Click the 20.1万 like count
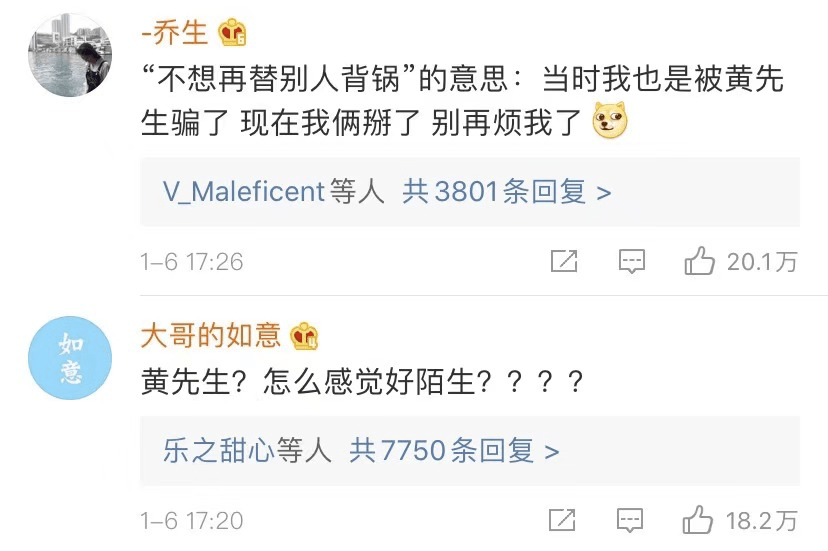 coord(762,262)
